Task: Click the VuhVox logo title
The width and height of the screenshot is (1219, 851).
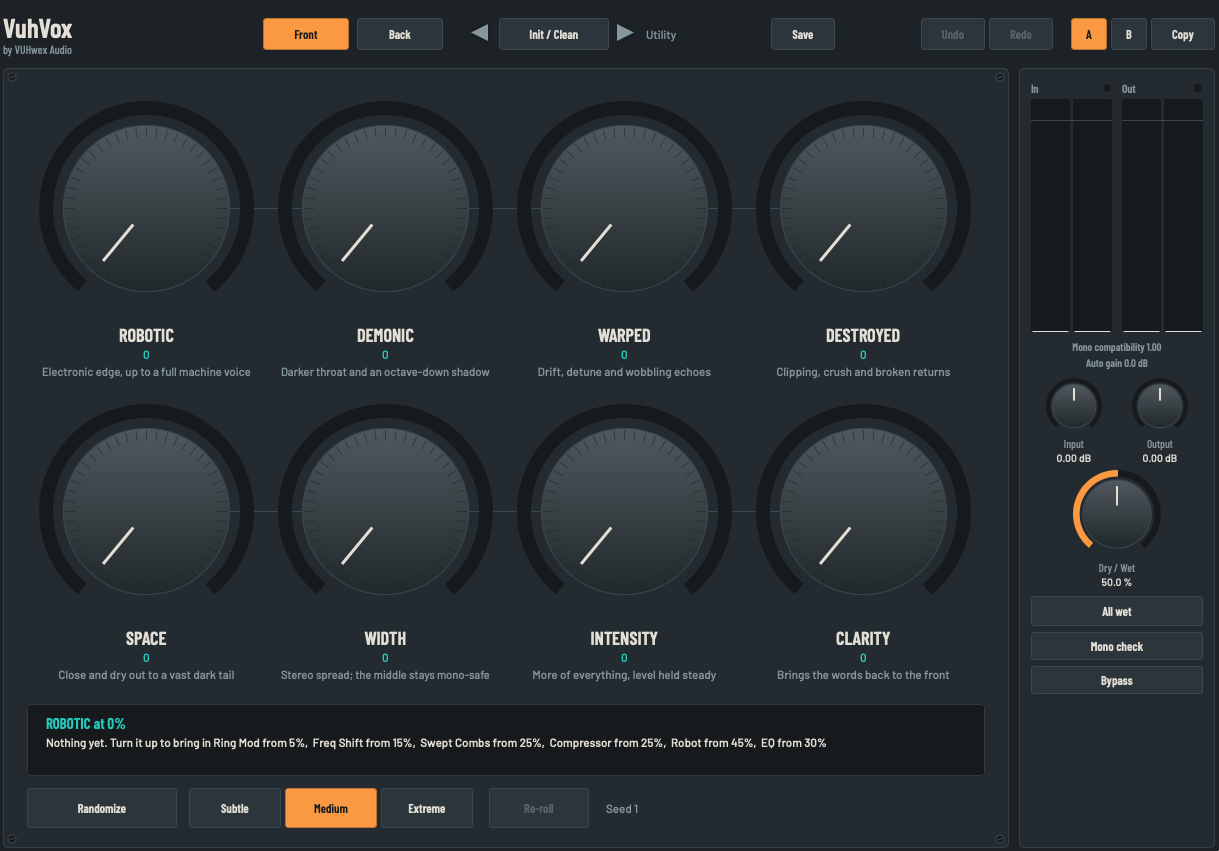Action: click(x=38, y=29)
